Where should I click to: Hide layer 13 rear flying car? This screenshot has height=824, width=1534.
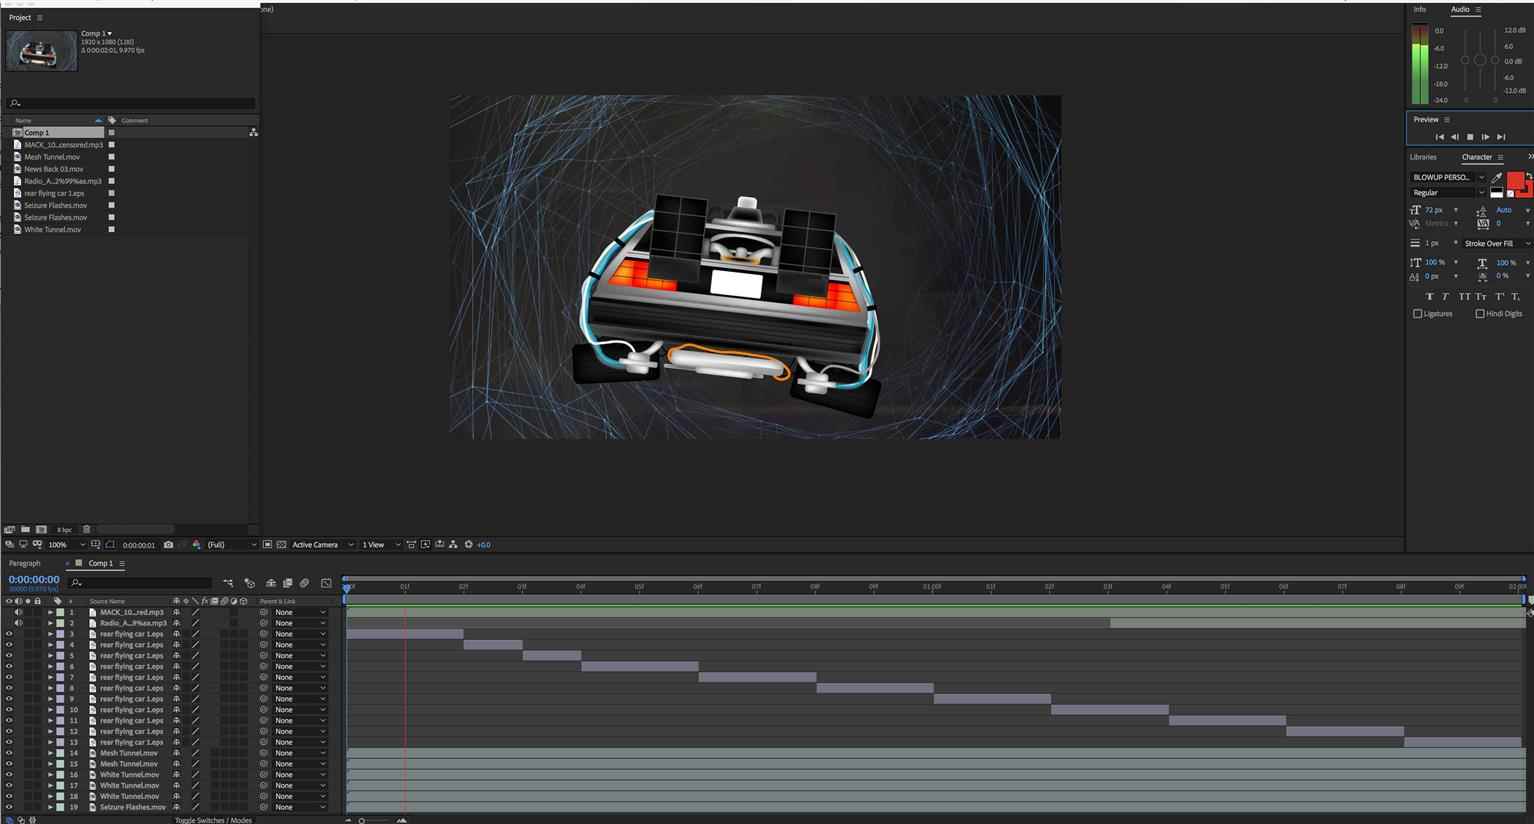tap(9, 742)
